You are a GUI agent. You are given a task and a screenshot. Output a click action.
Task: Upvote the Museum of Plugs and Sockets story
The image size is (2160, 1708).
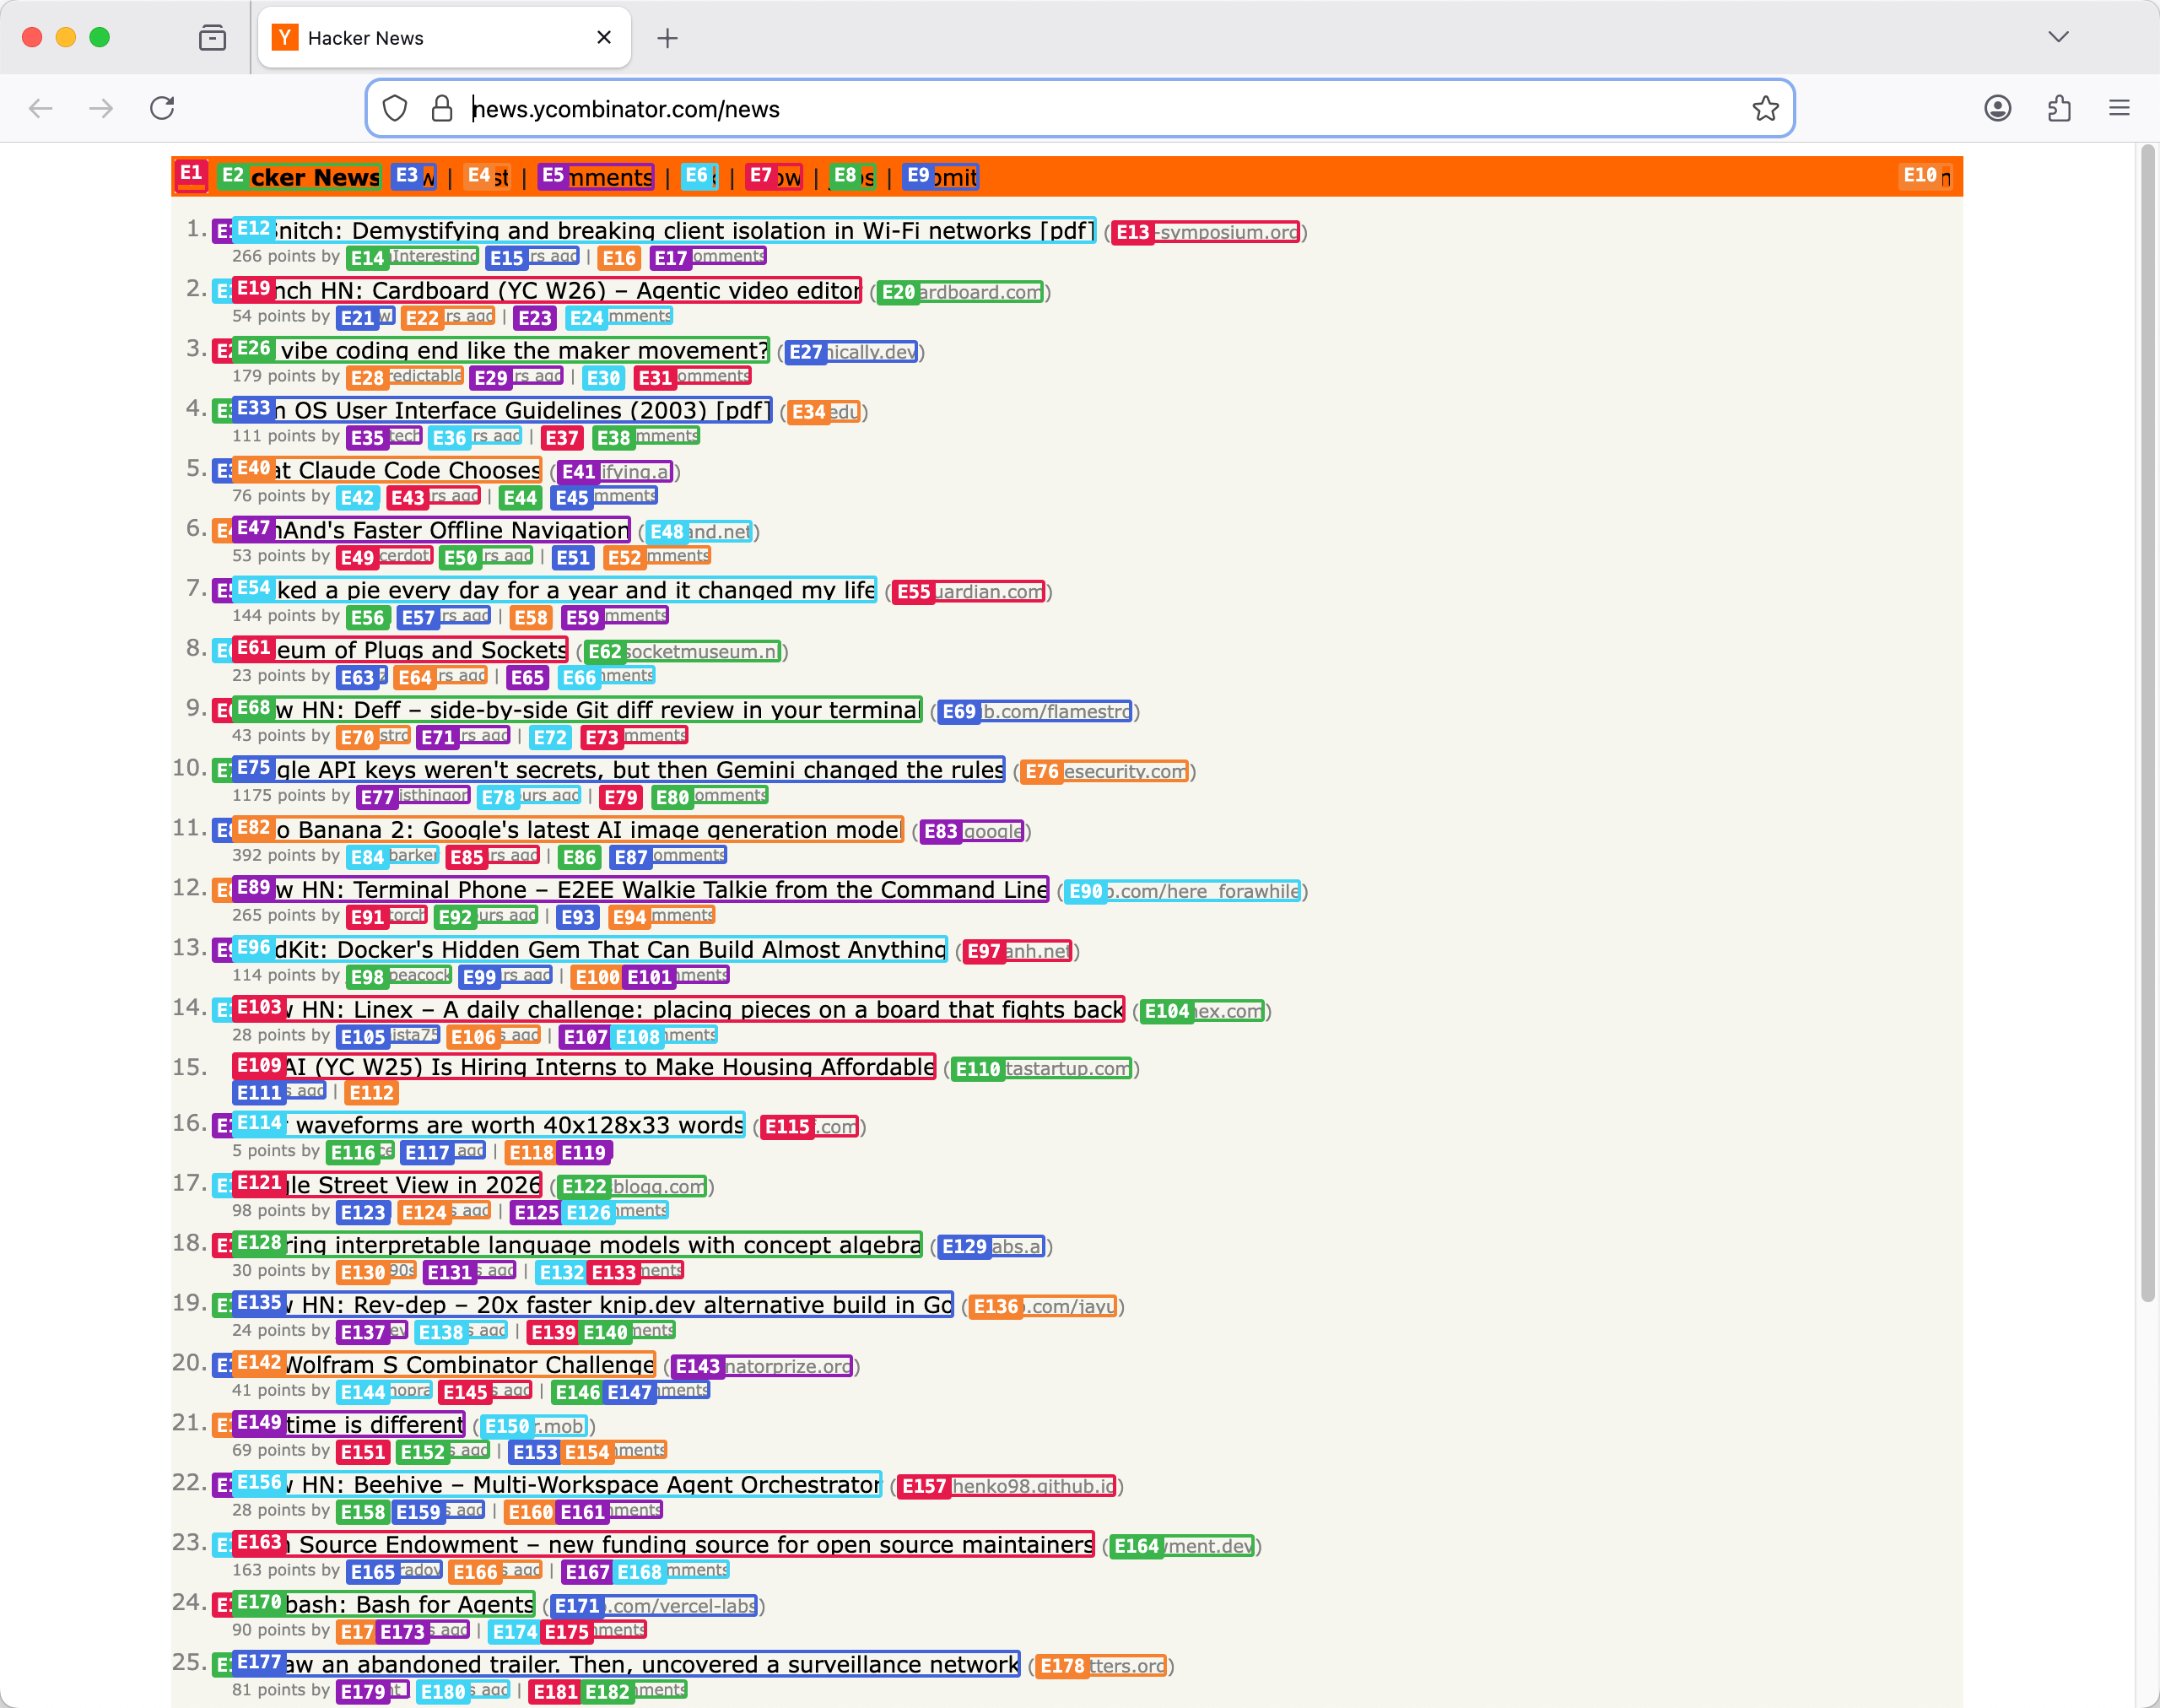pos(223,652)
